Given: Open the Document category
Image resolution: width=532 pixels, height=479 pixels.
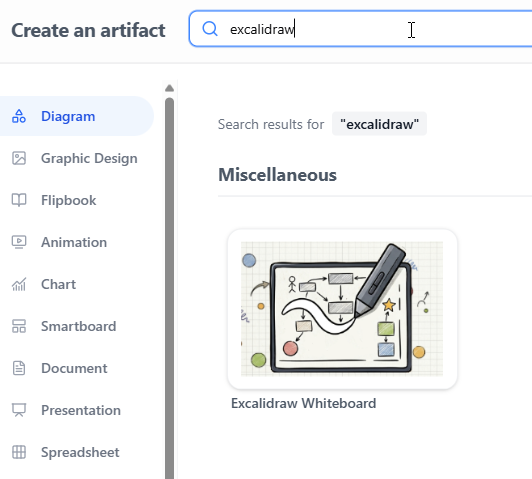Looking at the screenshot, I should (77, 368).
